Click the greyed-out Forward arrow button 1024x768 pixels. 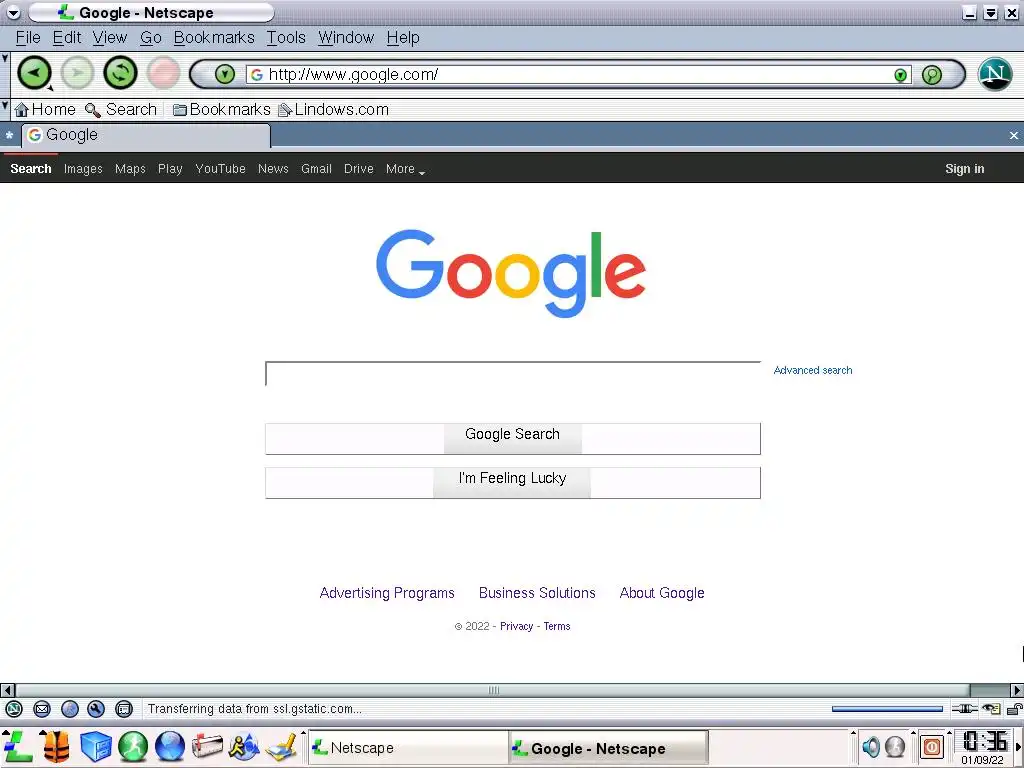click(x=77, y=72)
